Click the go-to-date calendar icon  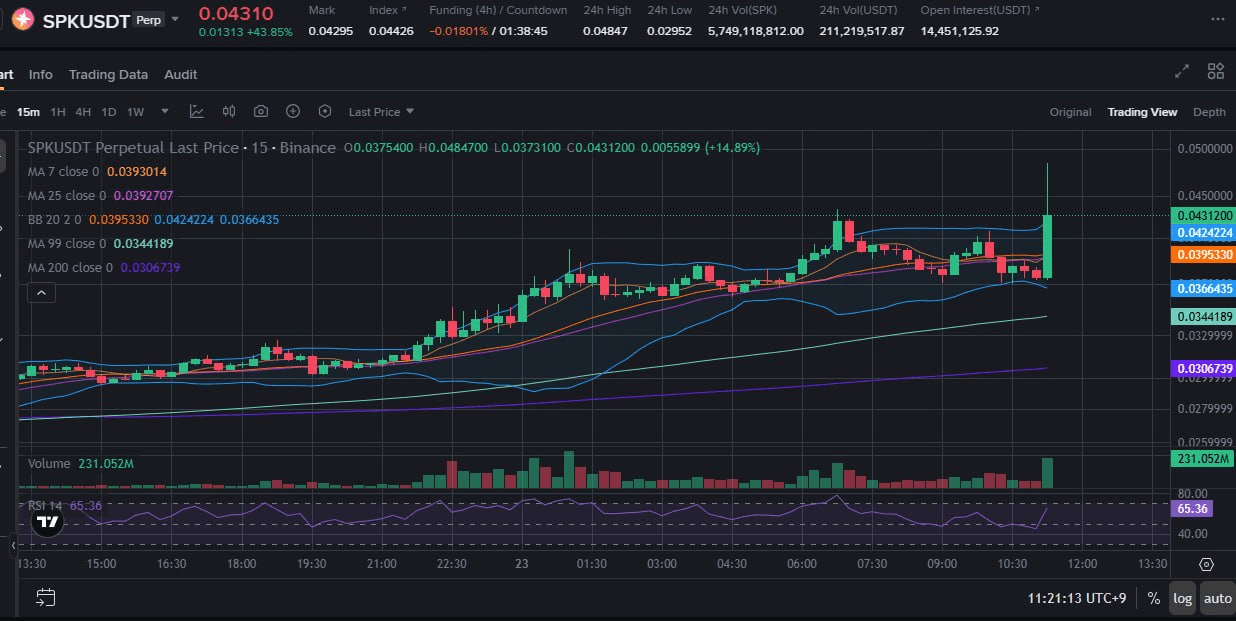click(x=45, y=598)
